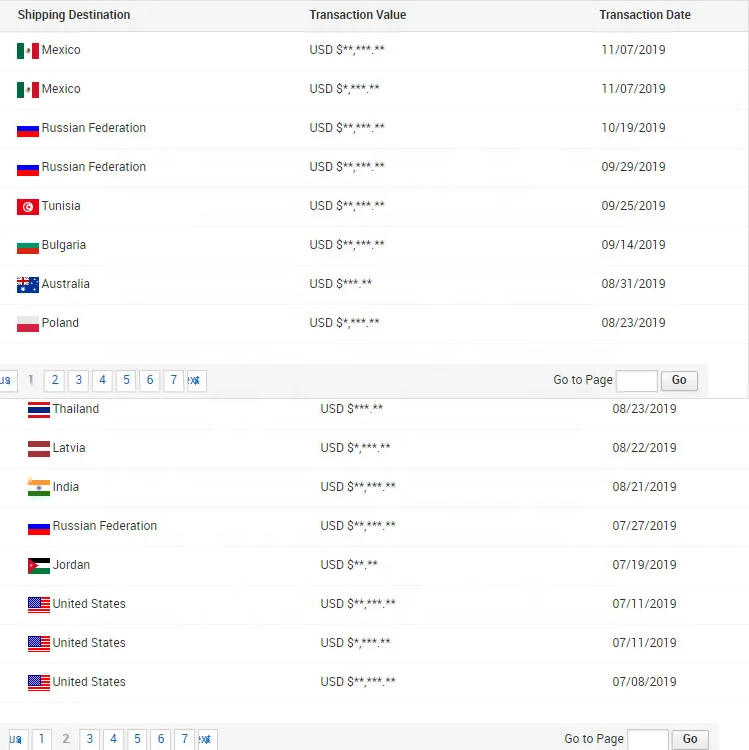This screenshot has height=750, width=749.
Task: Focus the Go to Page field under the United States rows
Action: click(648, 739)
